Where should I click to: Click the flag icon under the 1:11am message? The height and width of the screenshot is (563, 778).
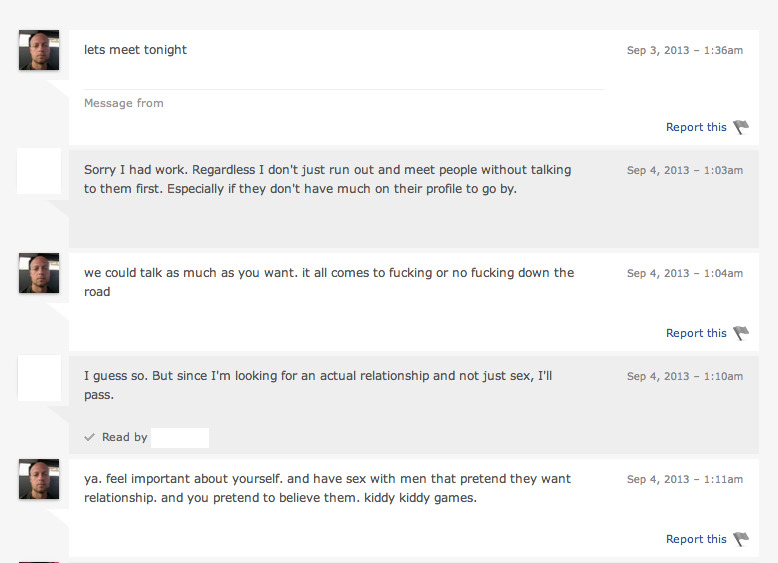(x=741, y=539)
